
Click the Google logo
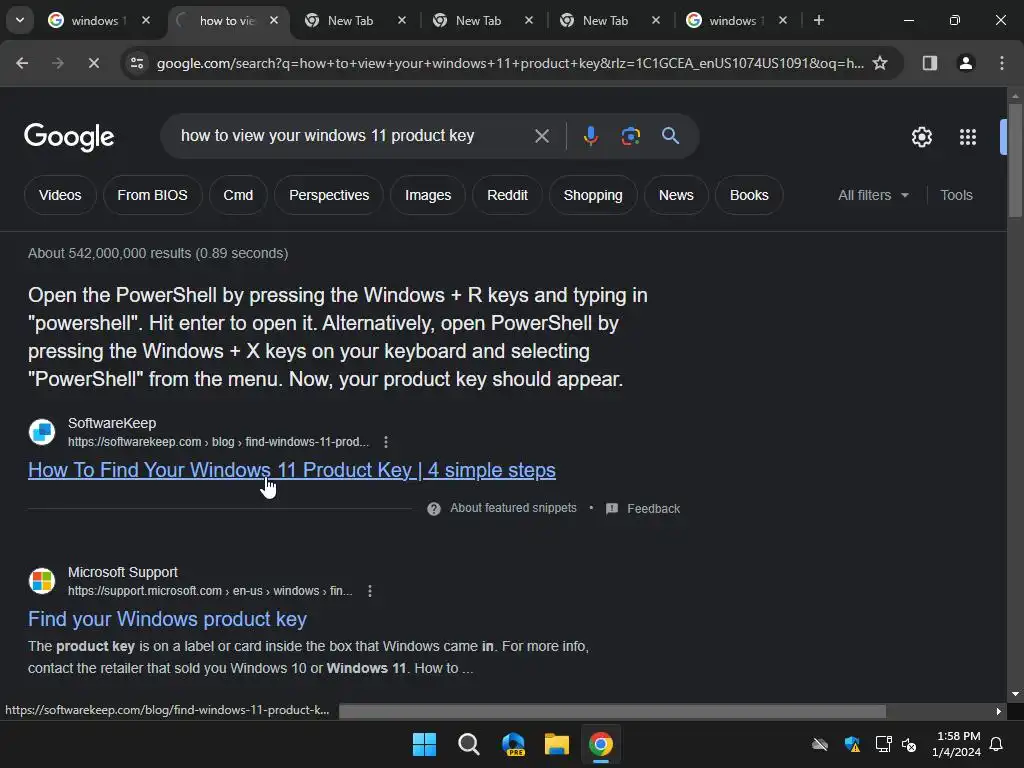[x=69, y=137]
